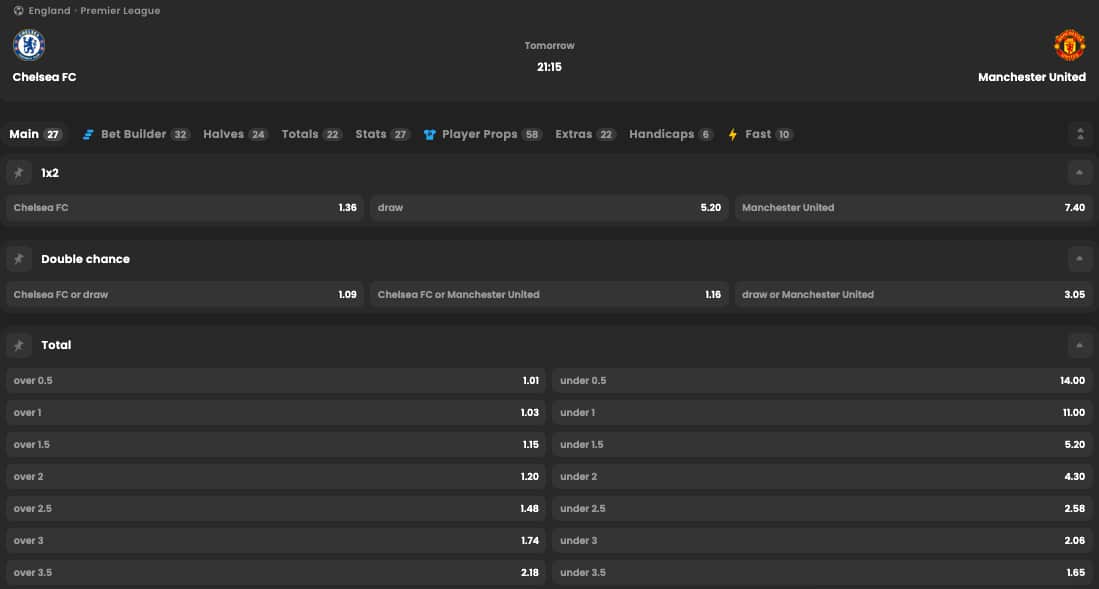Bet on Manchester United win at 7.40
This screenshot has height=589, width=1099.
point(914,208)
